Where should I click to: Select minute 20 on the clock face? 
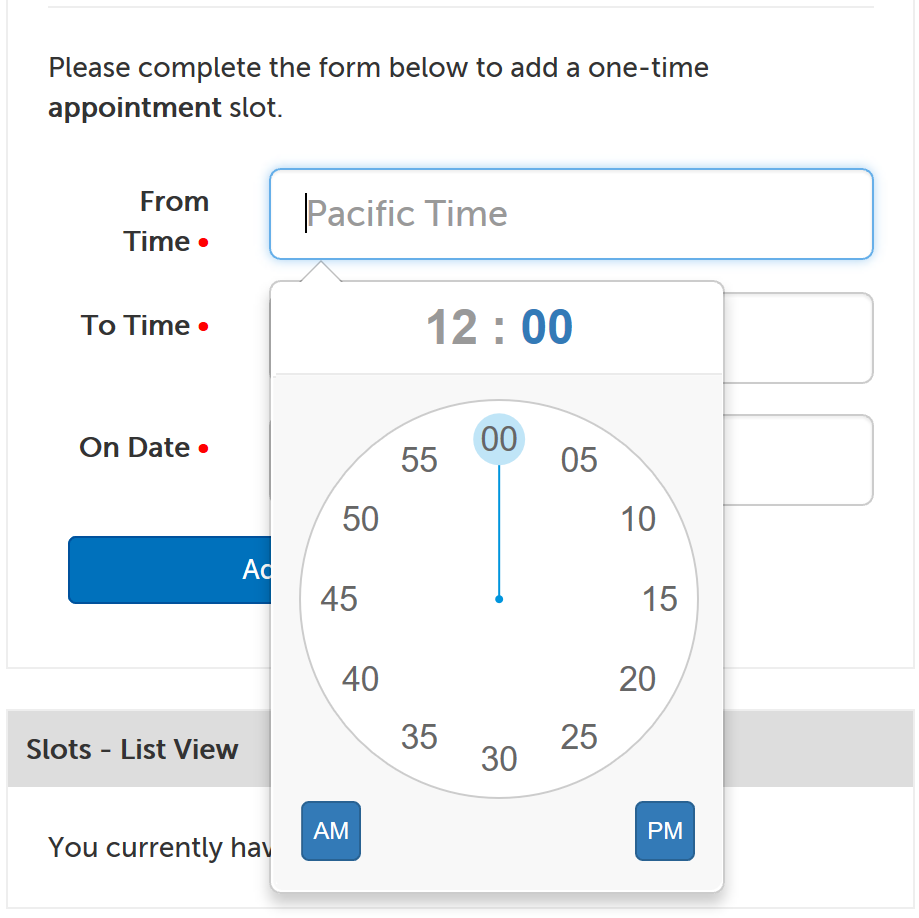638,679
